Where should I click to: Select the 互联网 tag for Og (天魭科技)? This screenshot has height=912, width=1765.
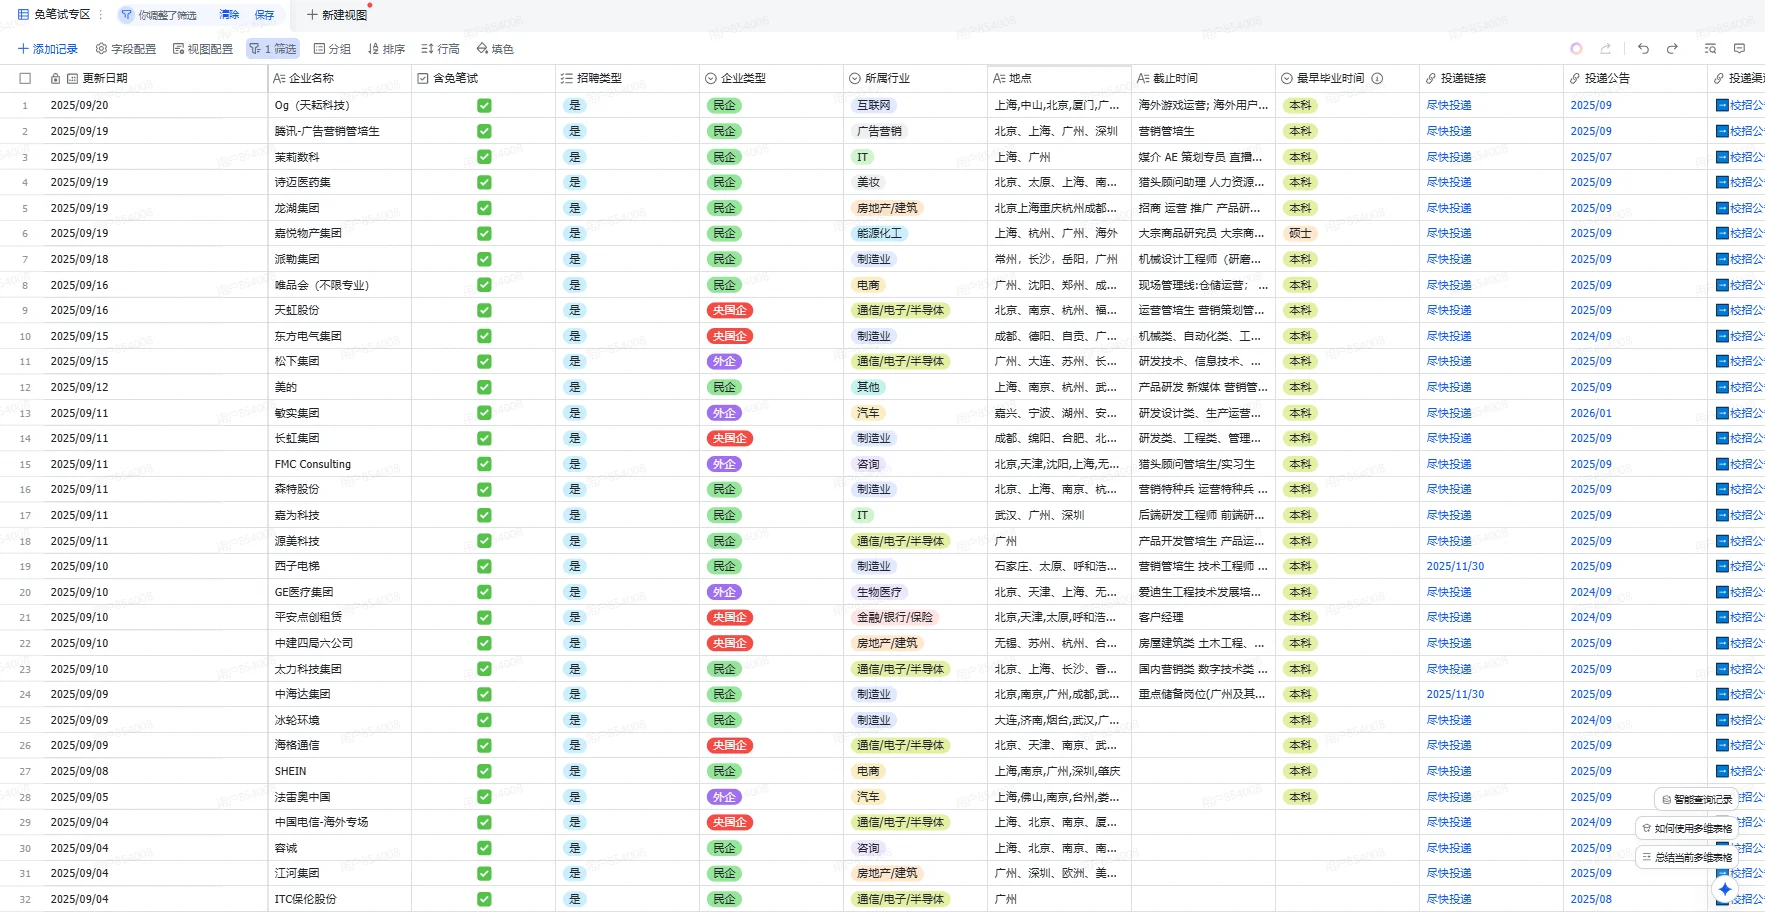(x=874, y=105)
